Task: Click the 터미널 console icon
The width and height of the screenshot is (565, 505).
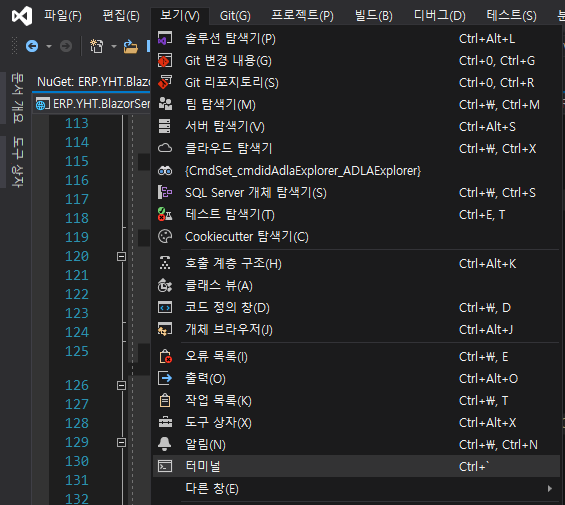Action: pos(165,466)
